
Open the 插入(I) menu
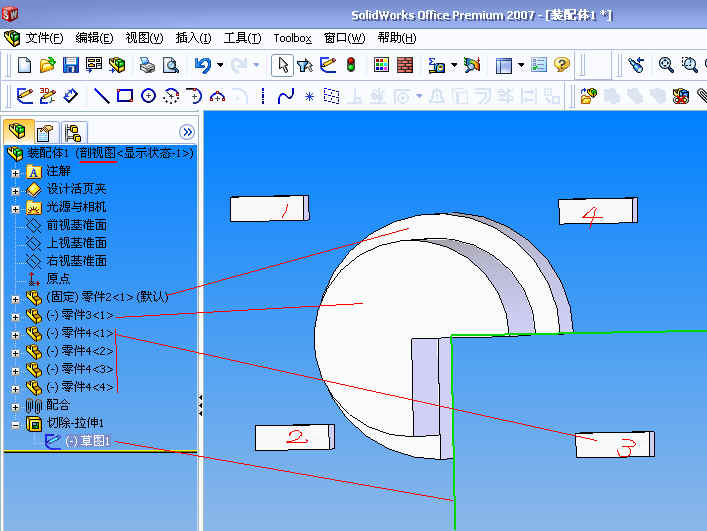pos(193,38)
